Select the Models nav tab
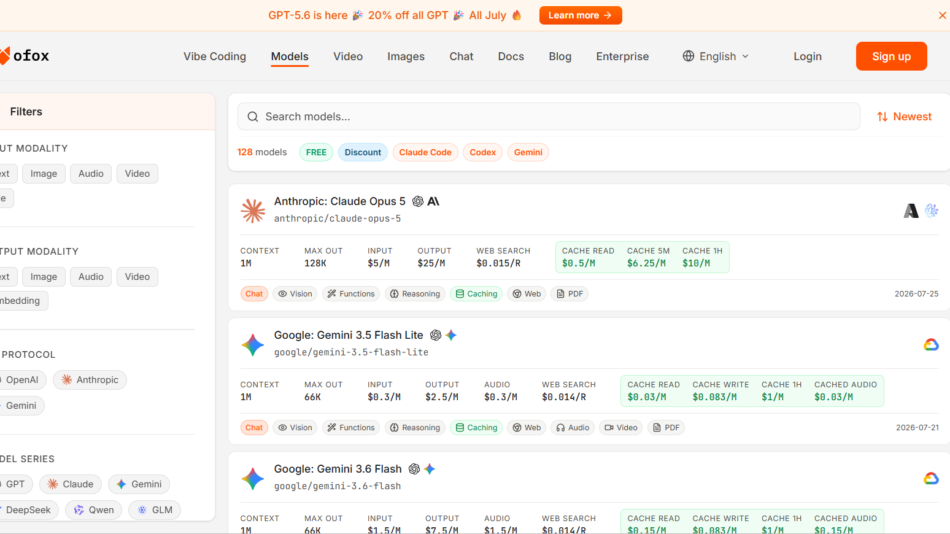Image resolution: width=950 pixels, height=534 pixels. coord(290,56)
